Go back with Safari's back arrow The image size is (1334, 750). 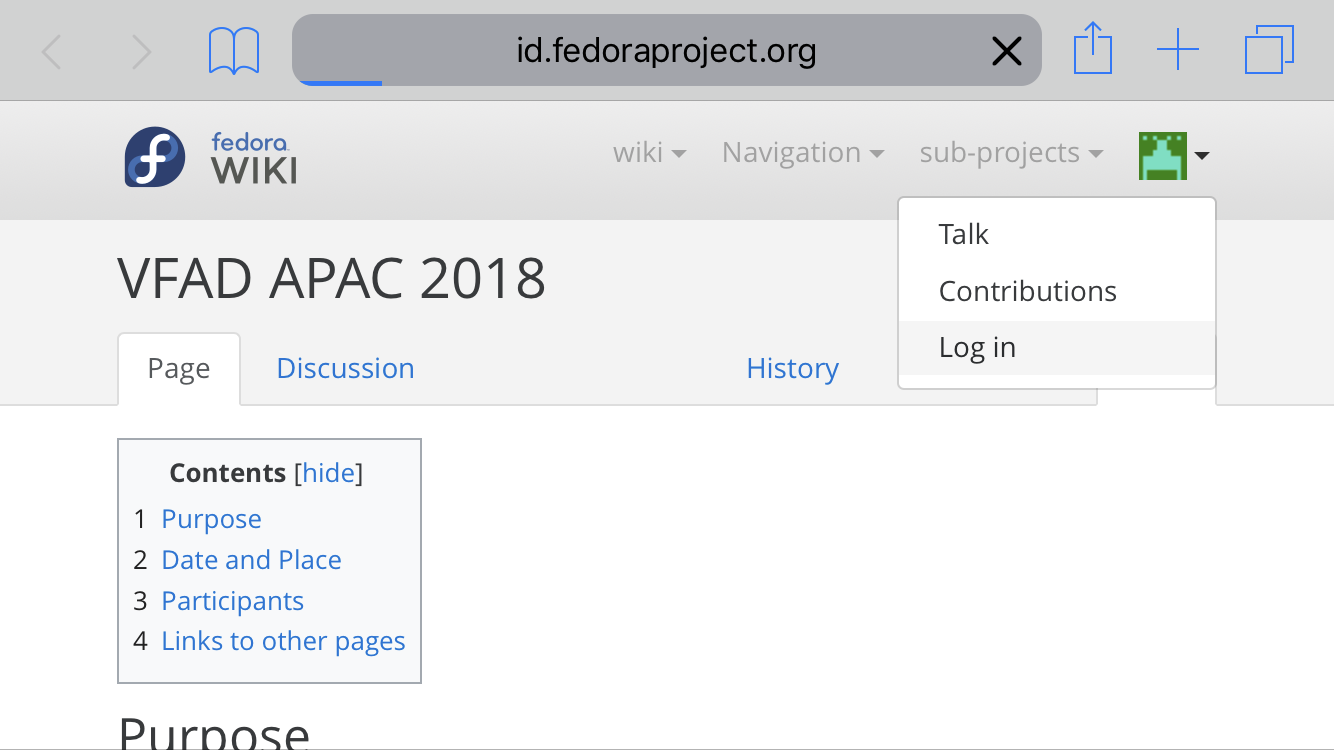coord(52,51)
